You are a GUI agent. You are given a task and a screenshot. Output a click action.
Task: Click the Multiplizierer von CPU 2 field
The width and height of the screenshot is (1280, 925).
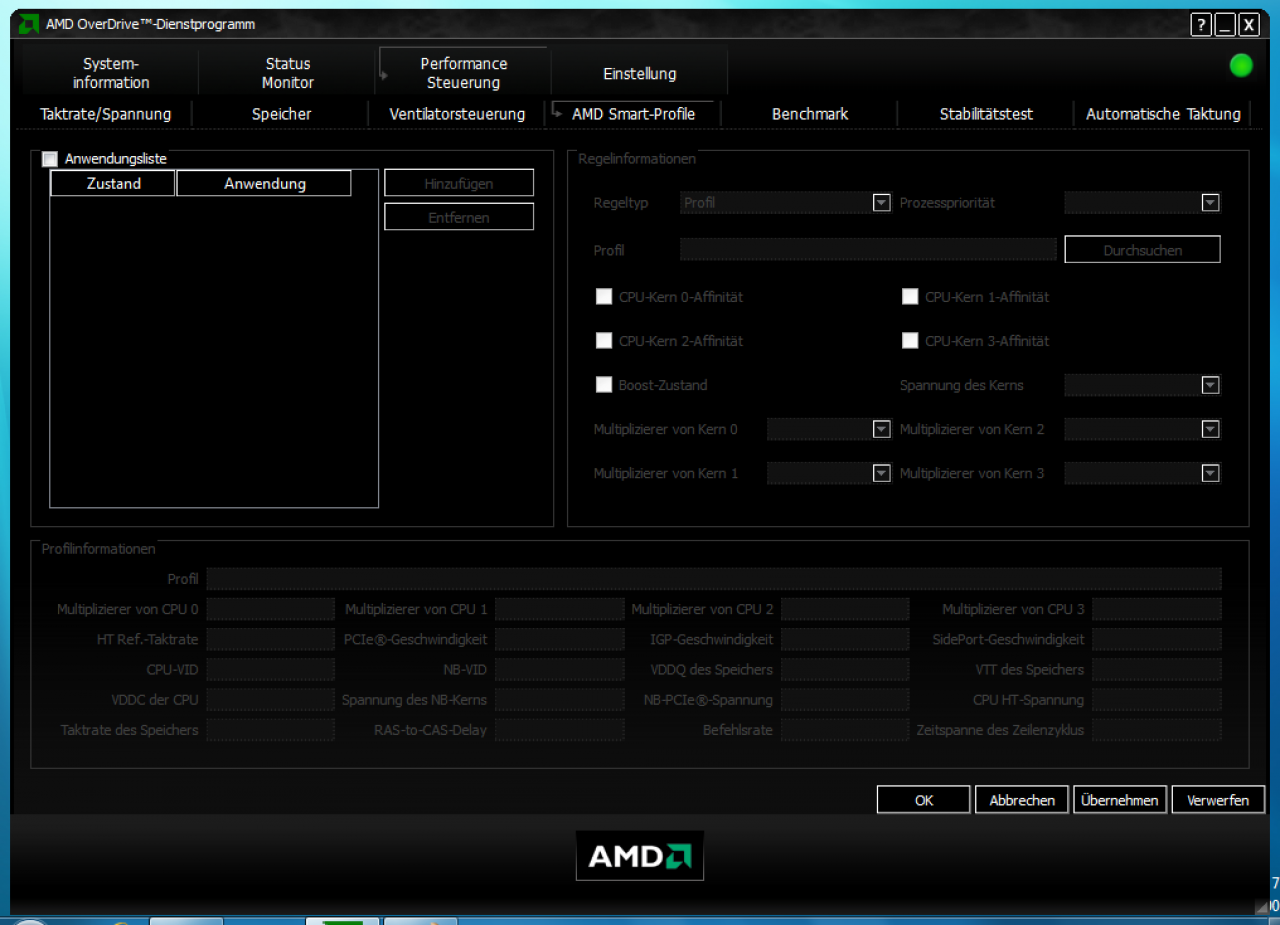pyautogui.click(x=845, y=609)
